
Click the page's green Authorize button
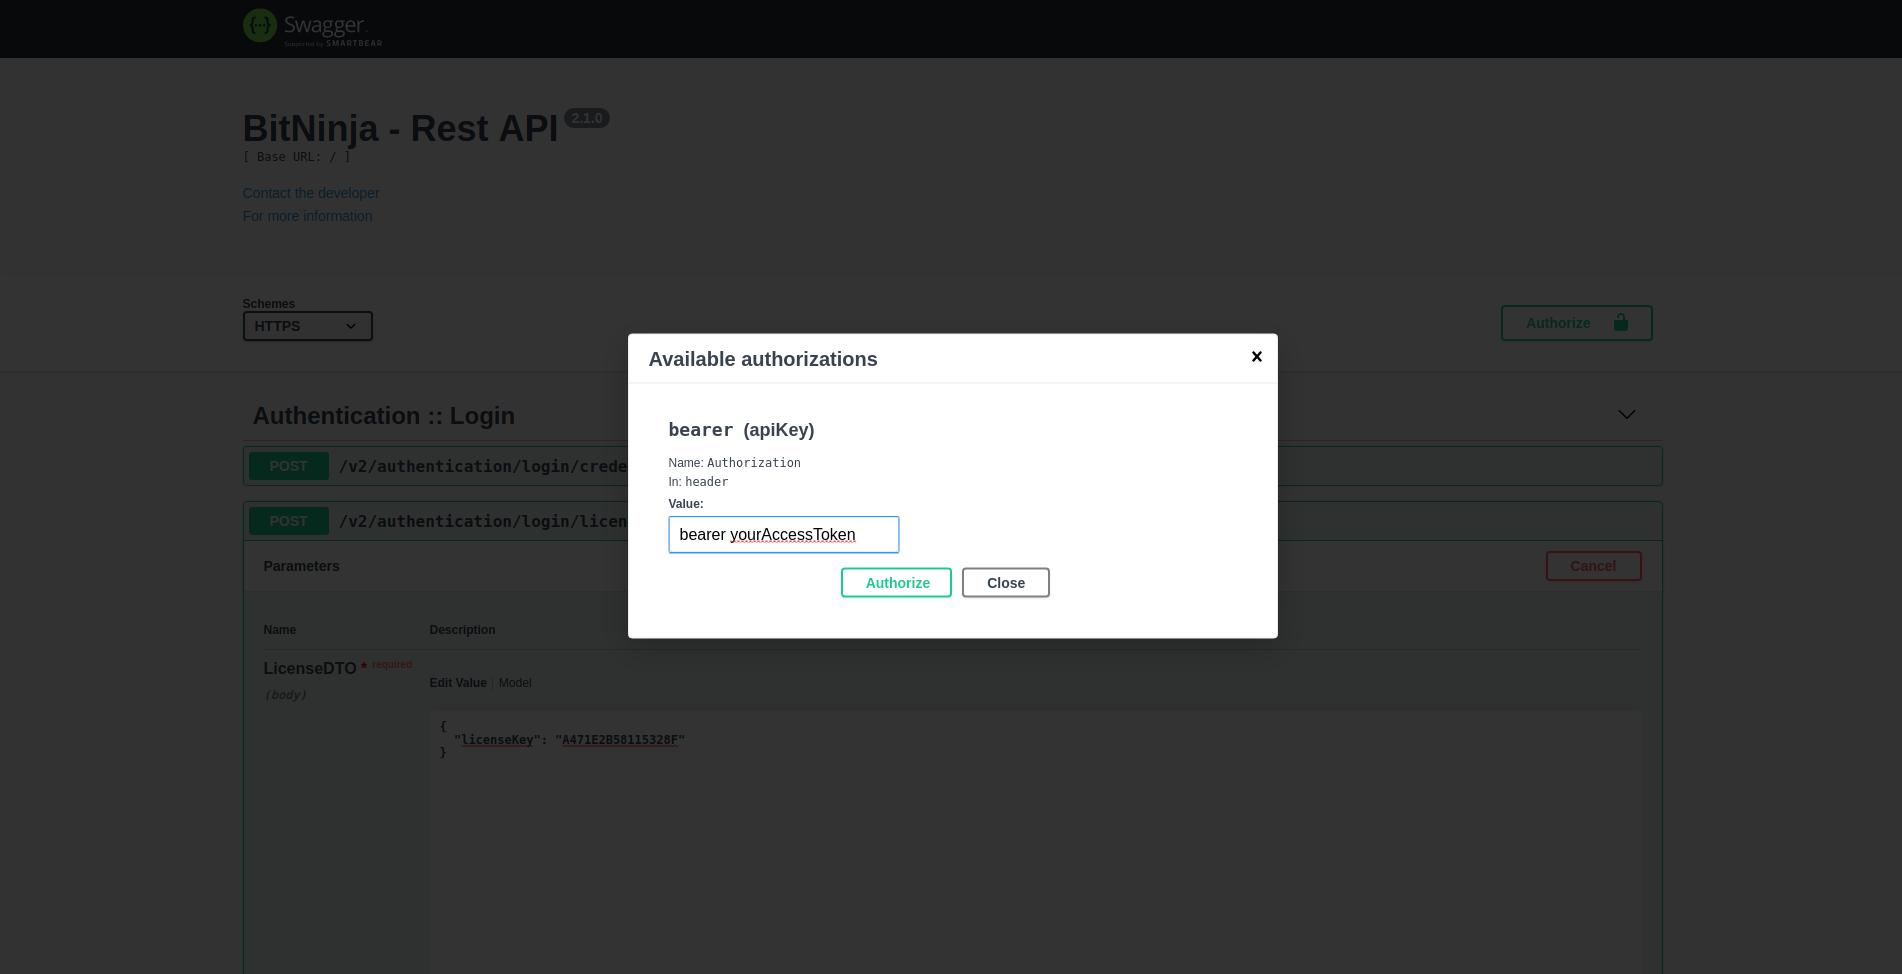pos(1577,323)
